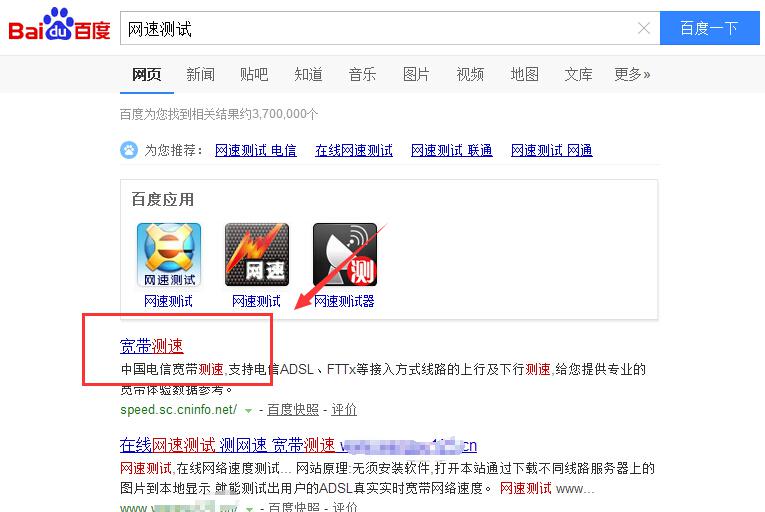Expand the 更多» menu
Screen dimensions: 765x512
point(632,74)
